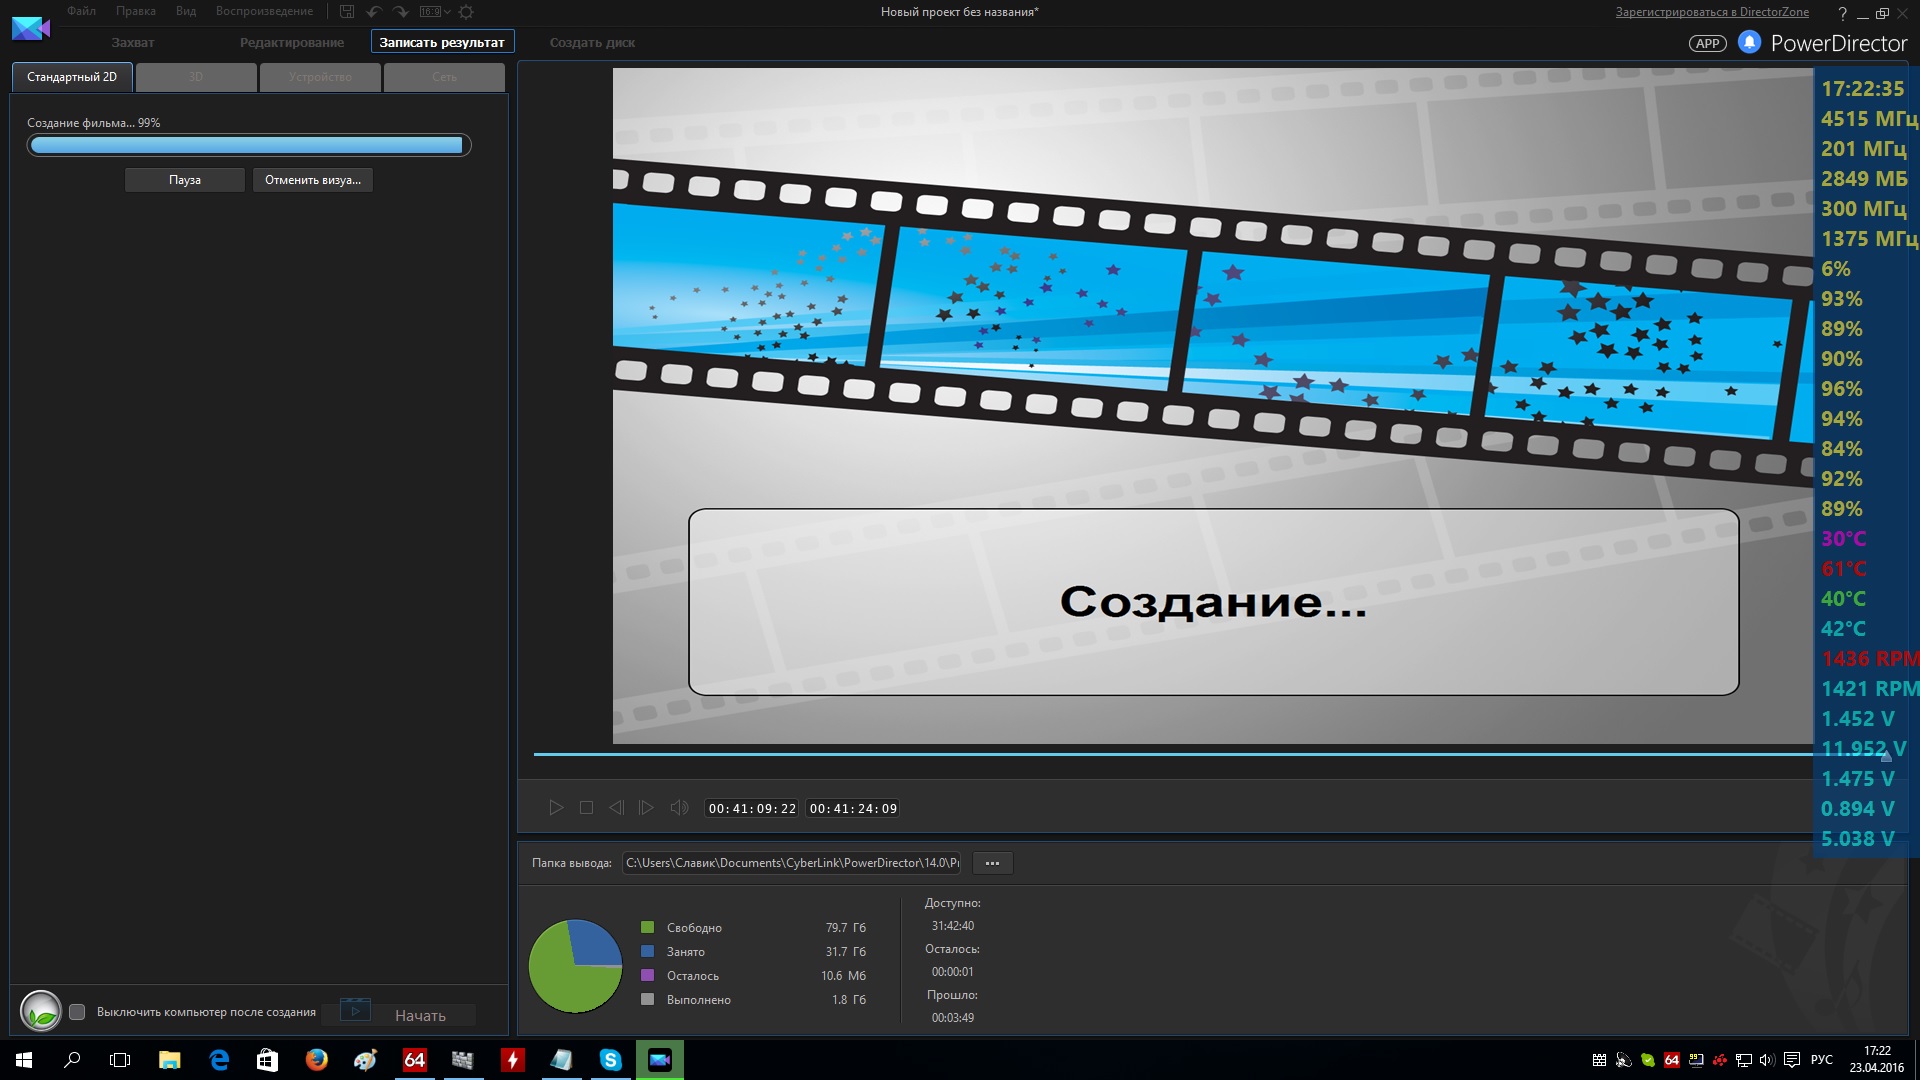The width and height of the screenshot is (1920, 1080).
Task: Open the Файл menu
Action: coord(81,11)
